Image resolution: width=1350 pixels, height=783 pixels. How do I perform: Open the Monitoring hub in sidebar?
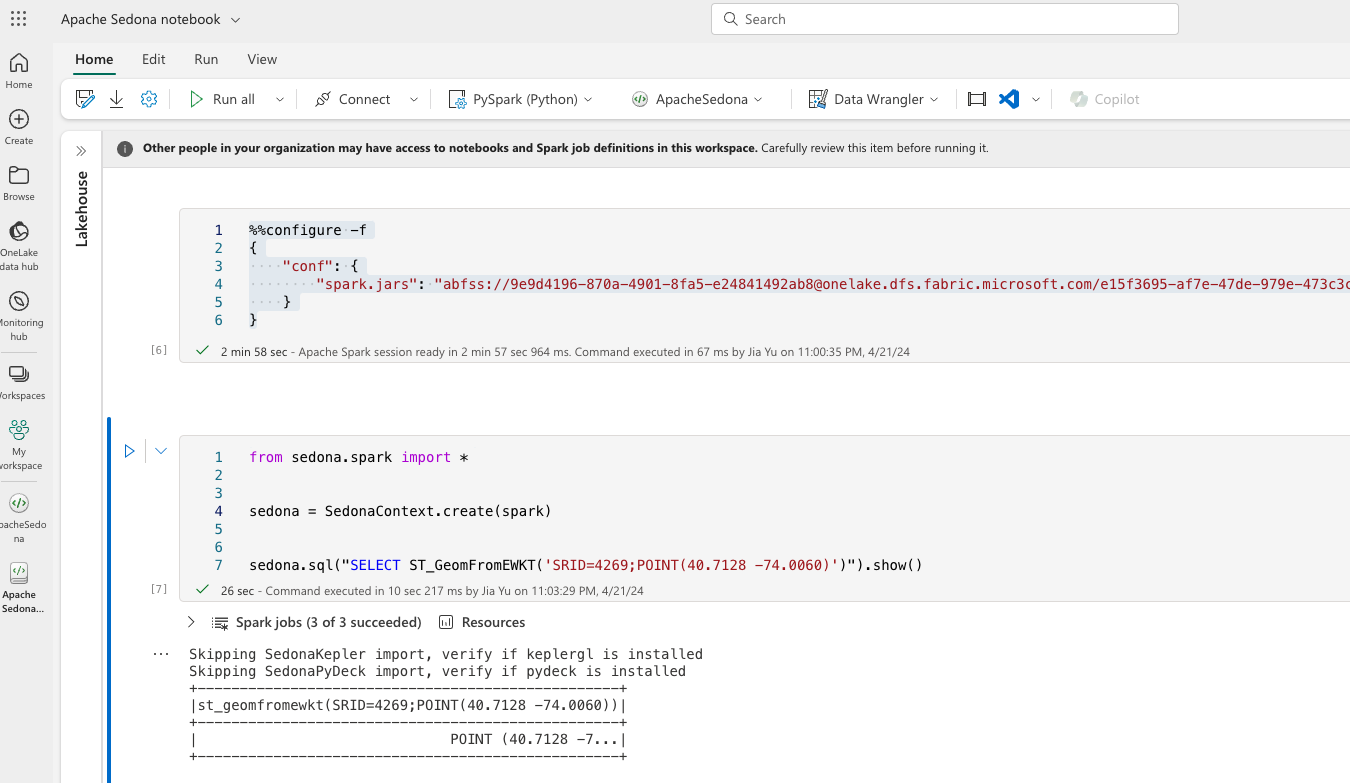(x=19, y=314)
